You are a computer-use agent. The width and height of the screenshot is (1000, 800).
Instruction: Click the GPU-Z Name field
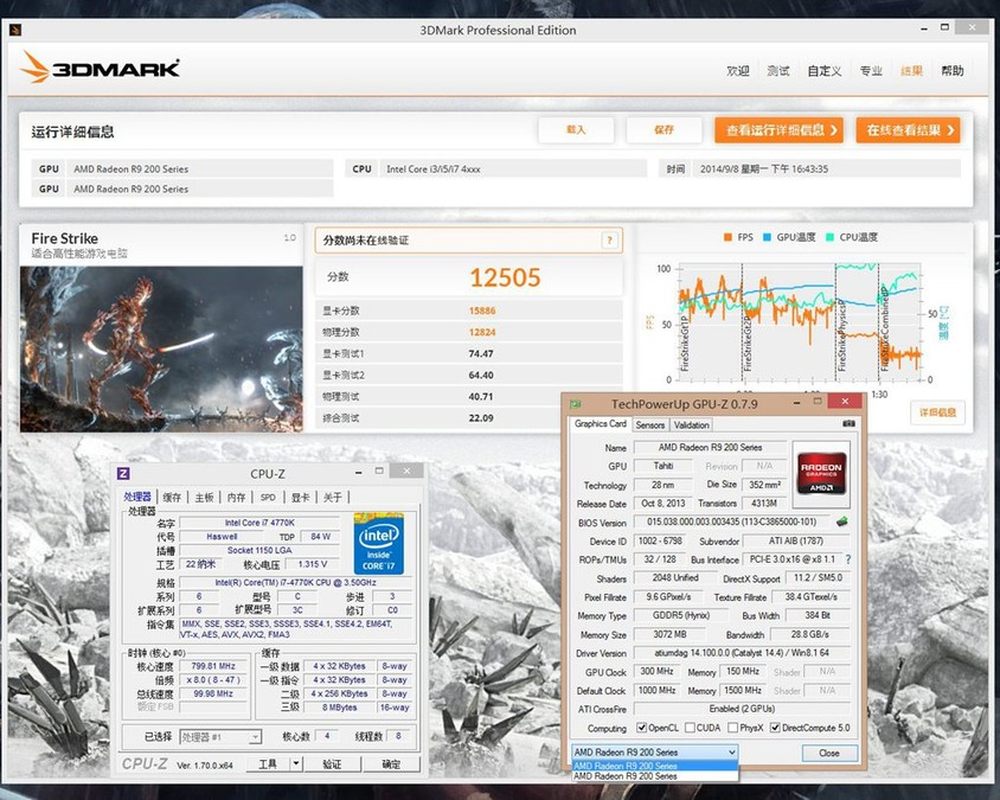710,447
